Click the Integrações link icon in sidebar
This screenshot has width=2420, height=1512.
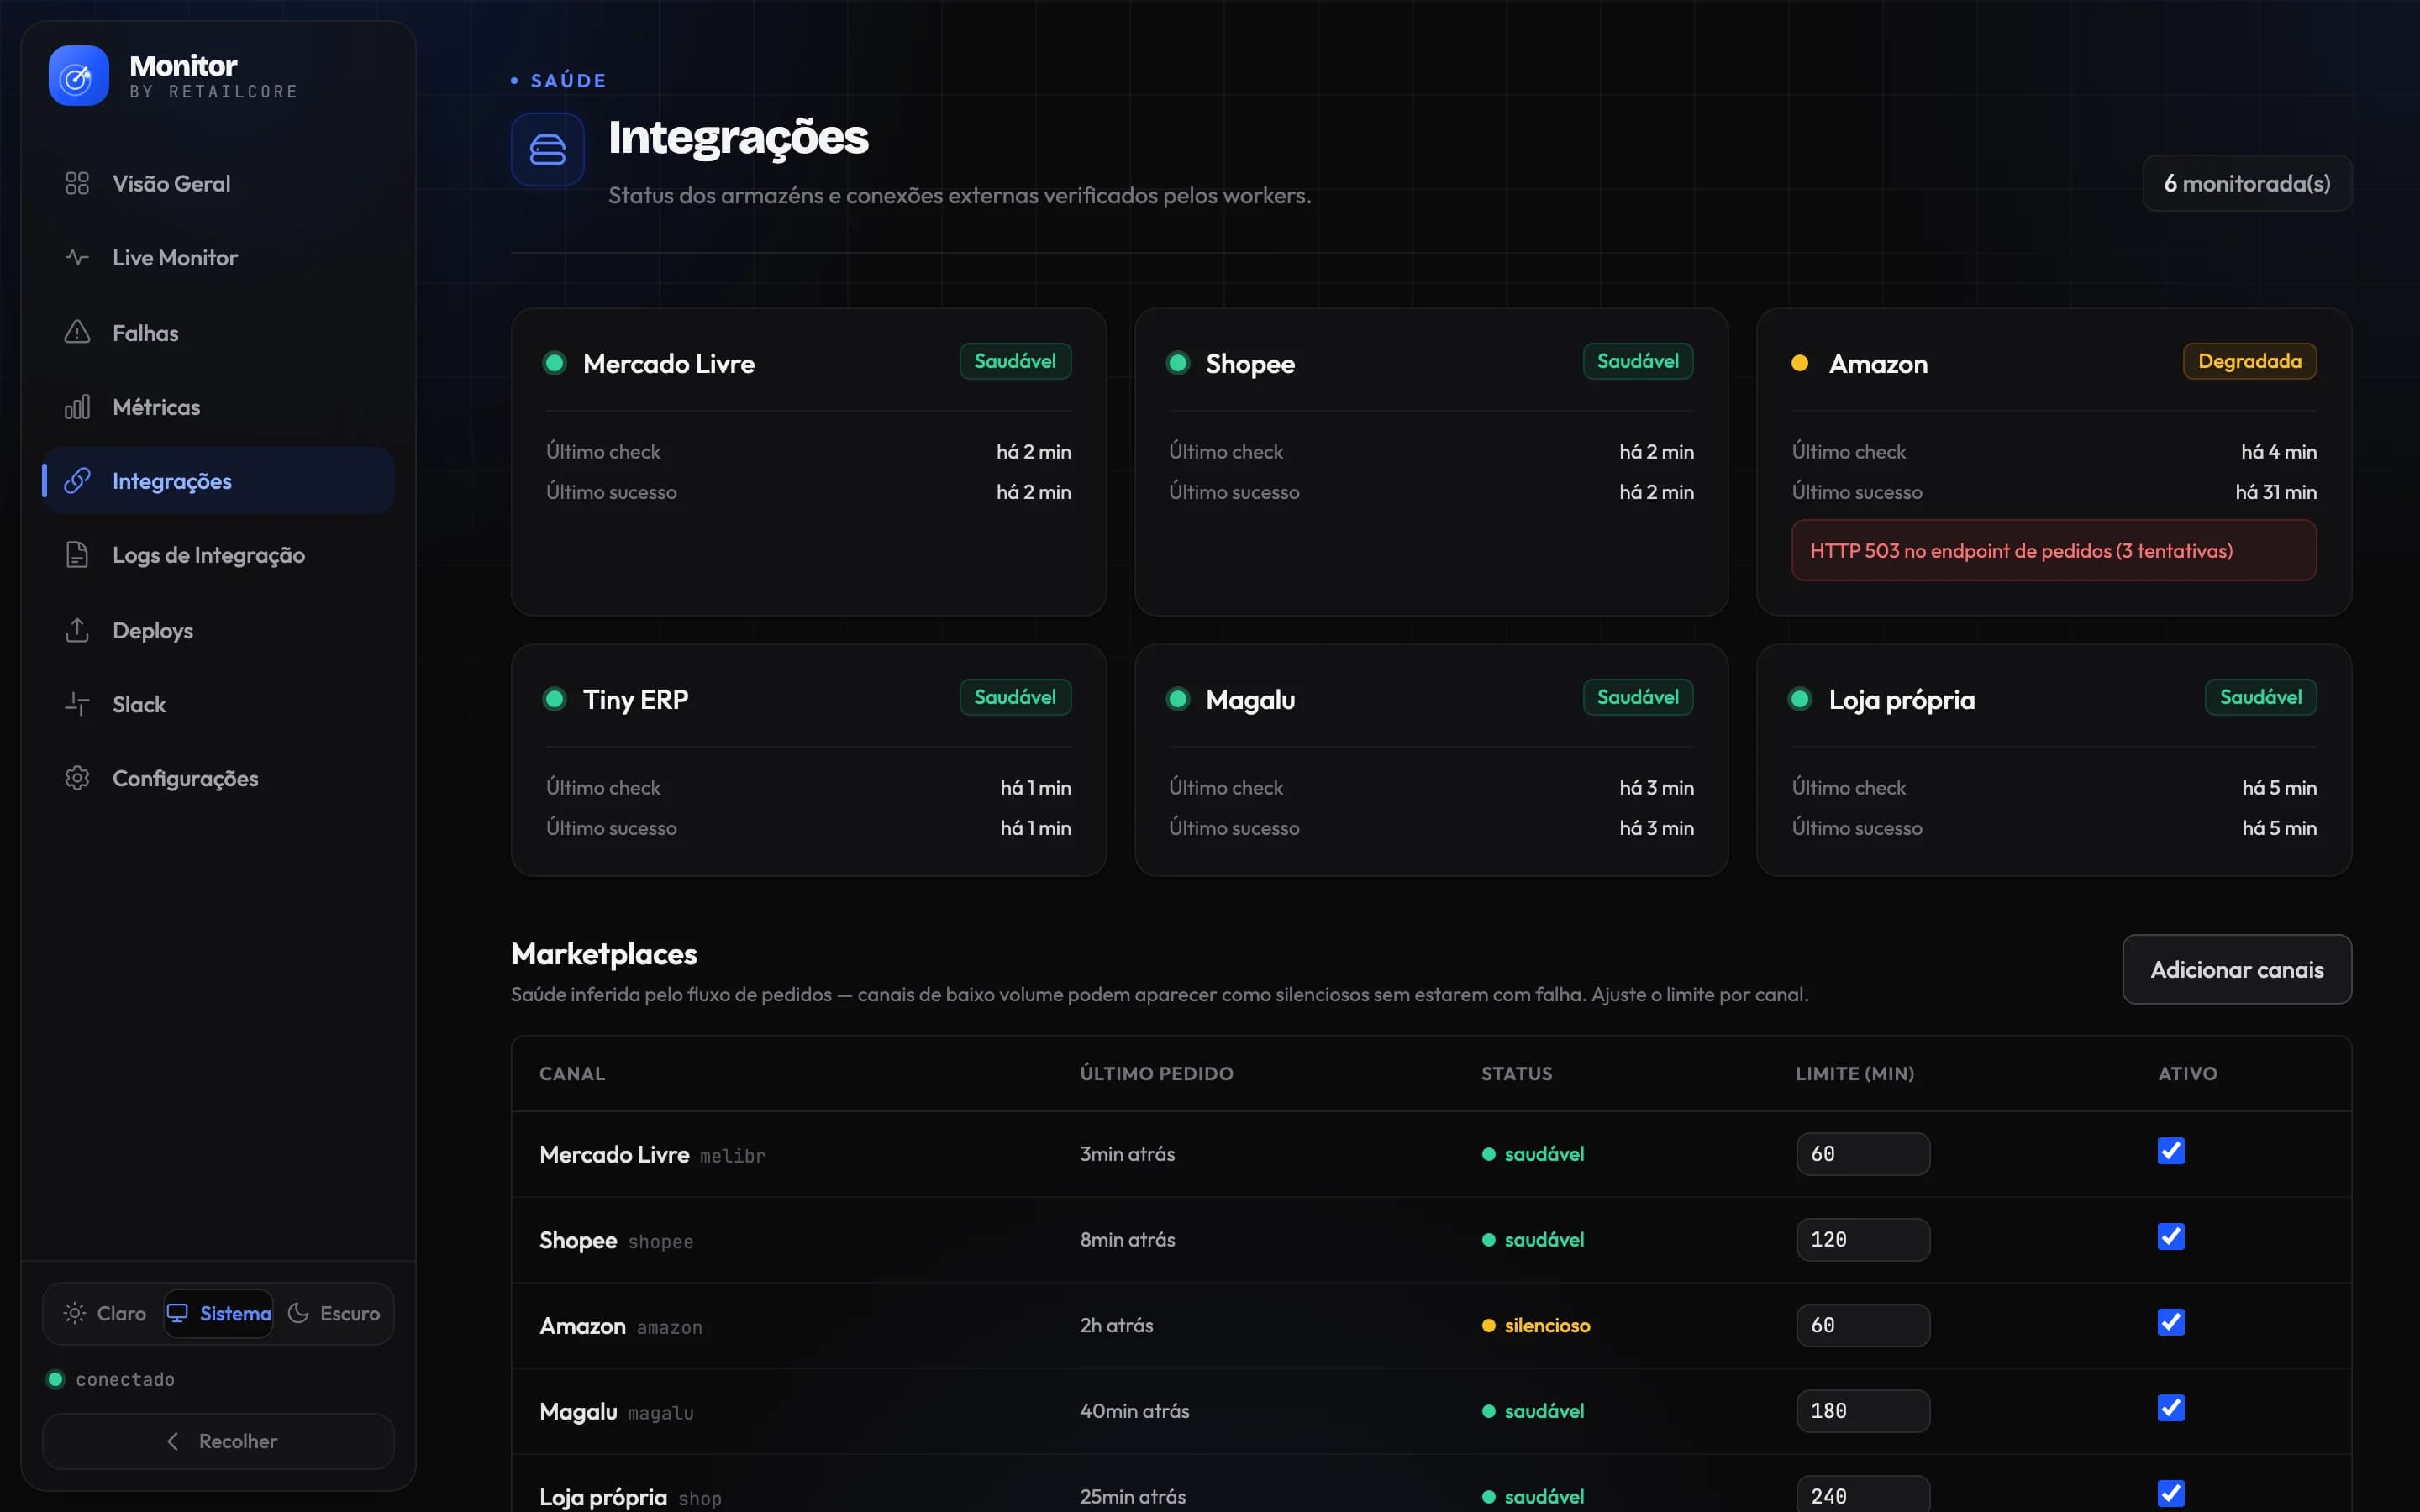point(77,481)
